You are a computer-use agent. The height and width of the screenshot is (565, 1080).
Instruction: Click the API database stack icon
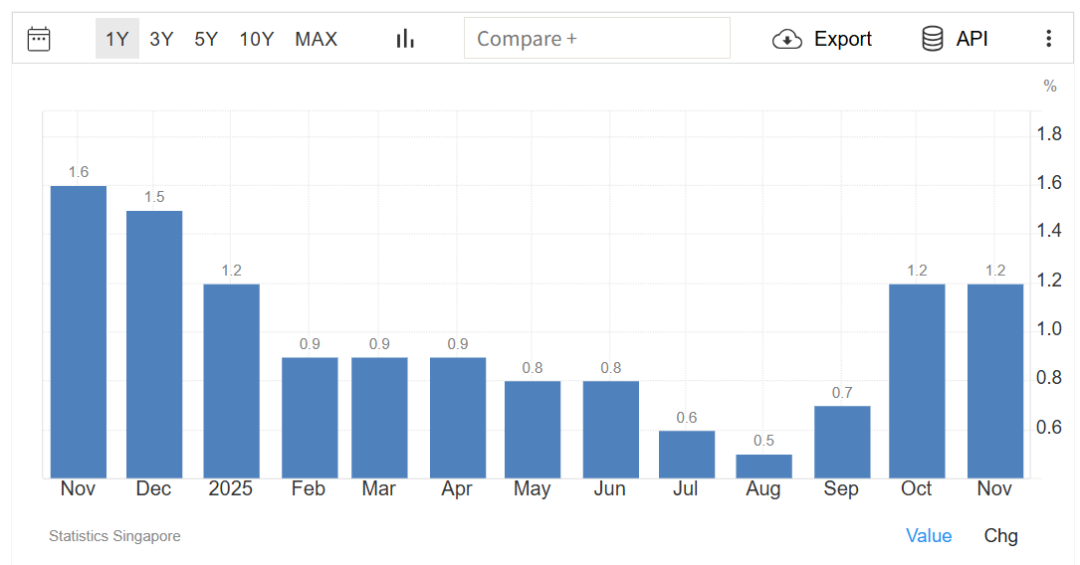[x=932, y=39]
